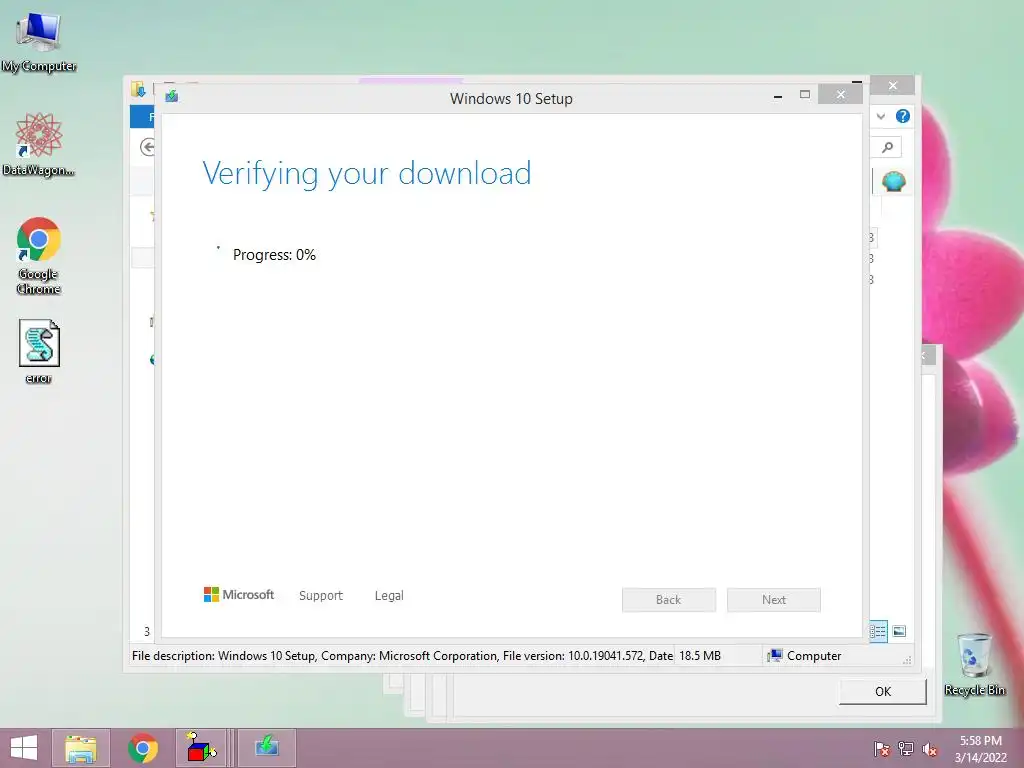Click the Explorer help question mark icon
1024x768 pixels.
[x=903, y=116]
